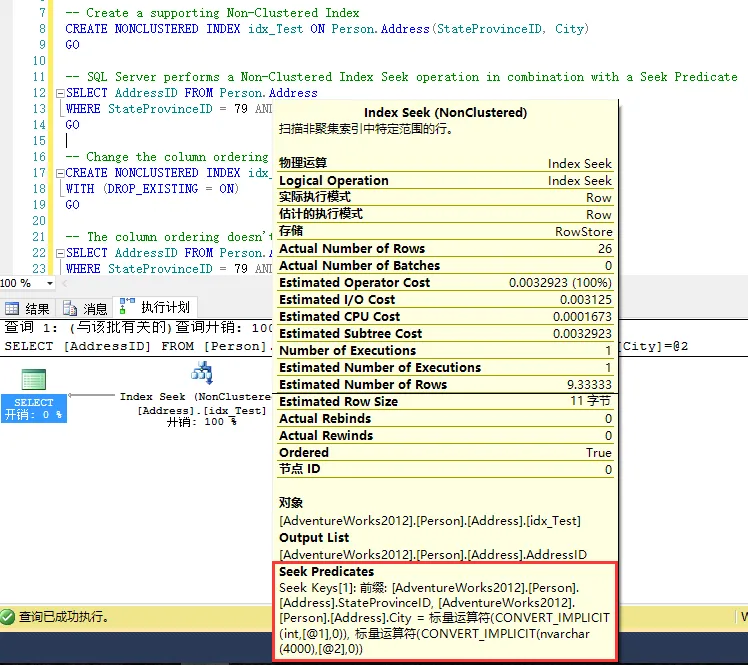748x665 pixels.
Task: Collapse the SELECT block on line 22
Action: coord(60,253)
